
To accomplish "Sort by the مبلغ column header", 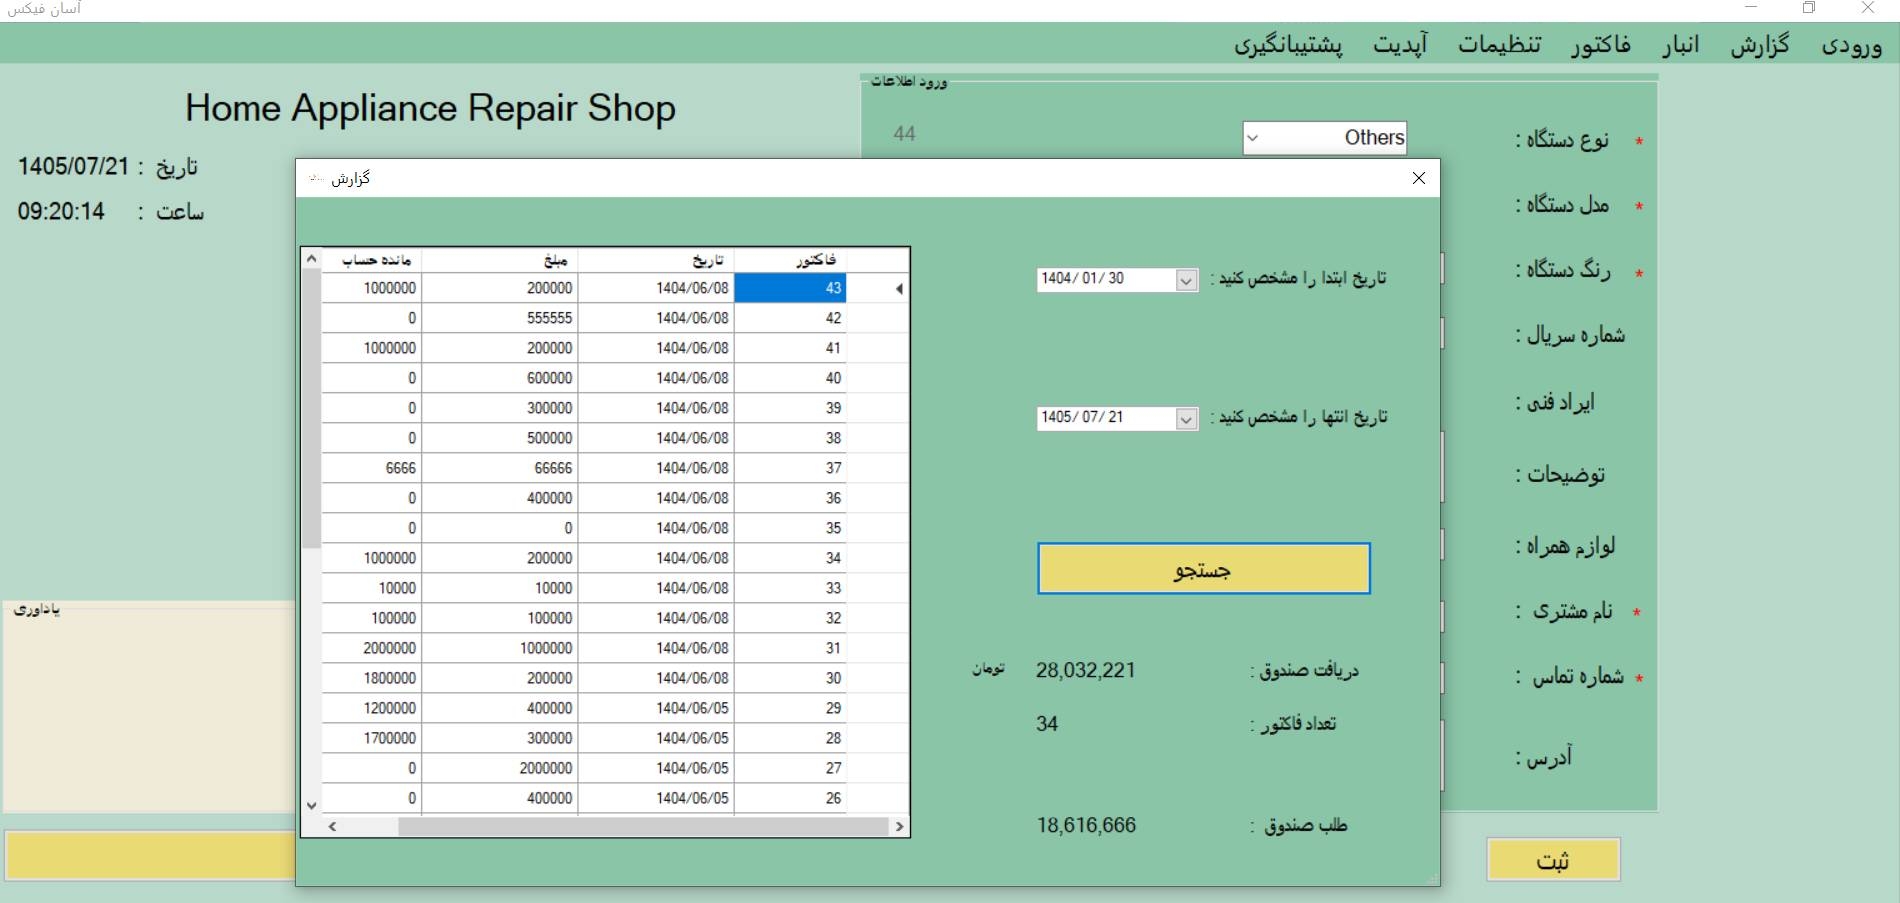I will 500,260.
